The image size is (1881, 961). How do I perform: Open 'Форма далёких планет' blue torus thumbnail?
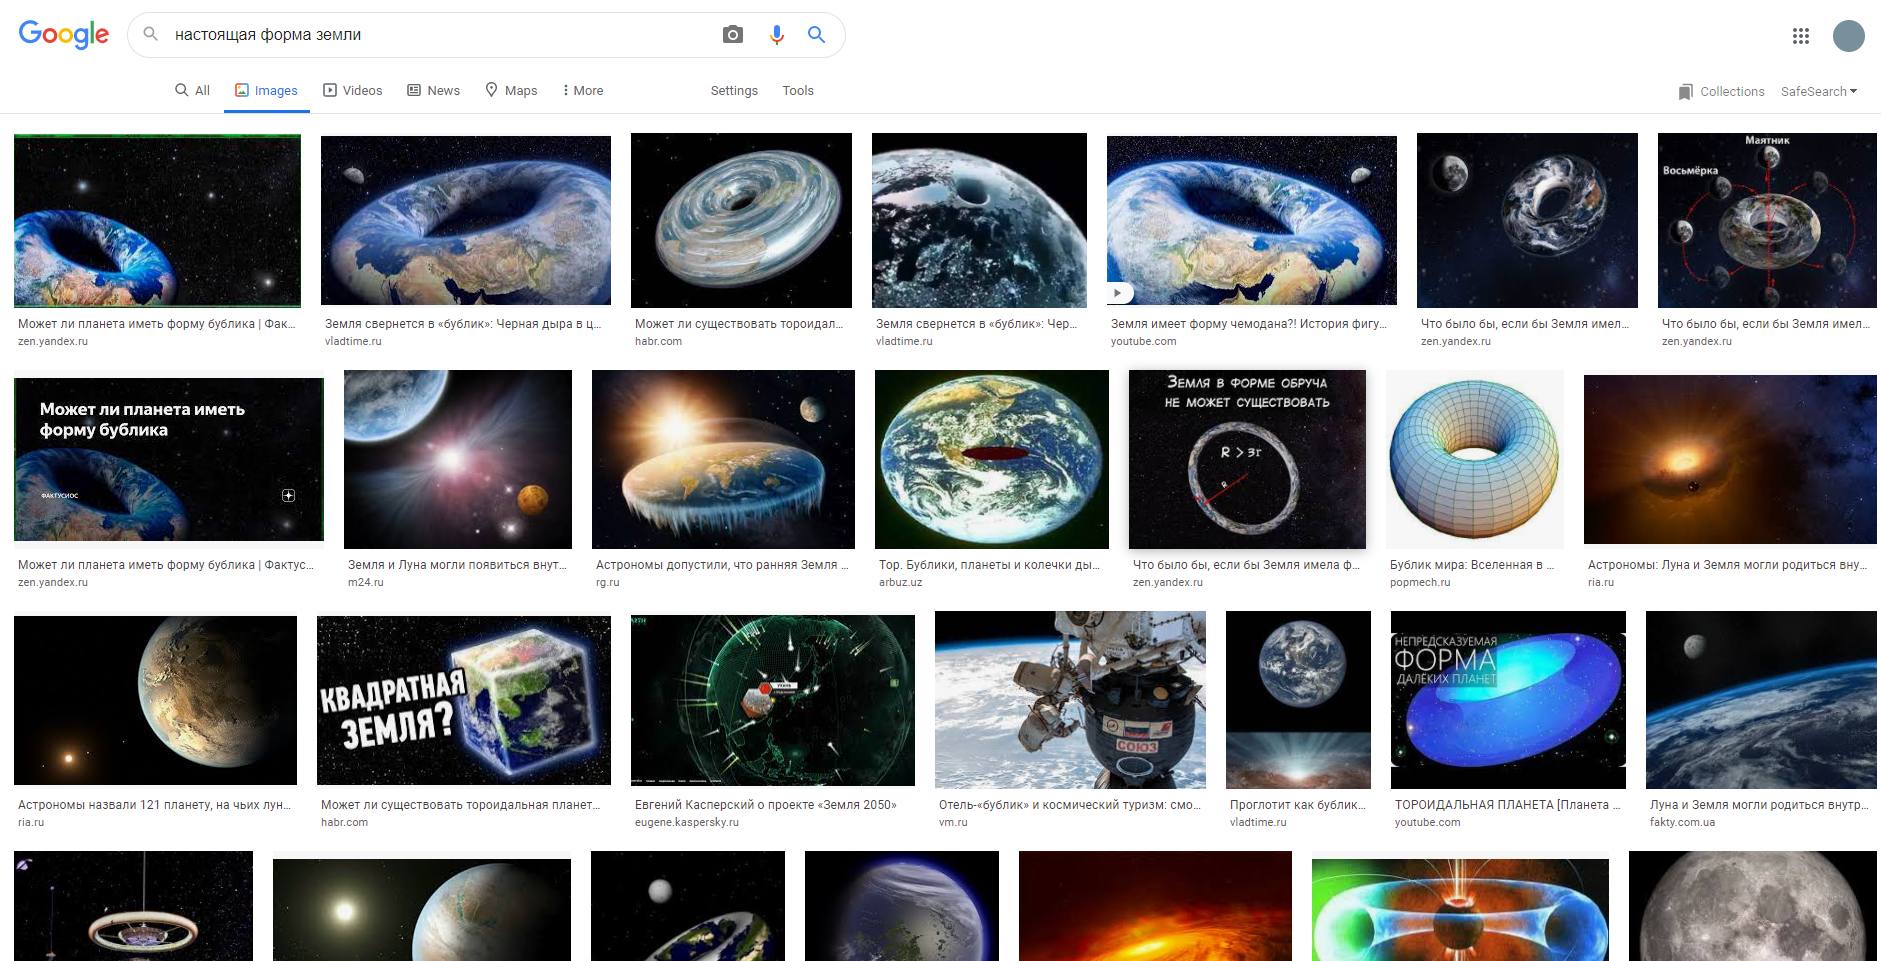click(1508, 700)
